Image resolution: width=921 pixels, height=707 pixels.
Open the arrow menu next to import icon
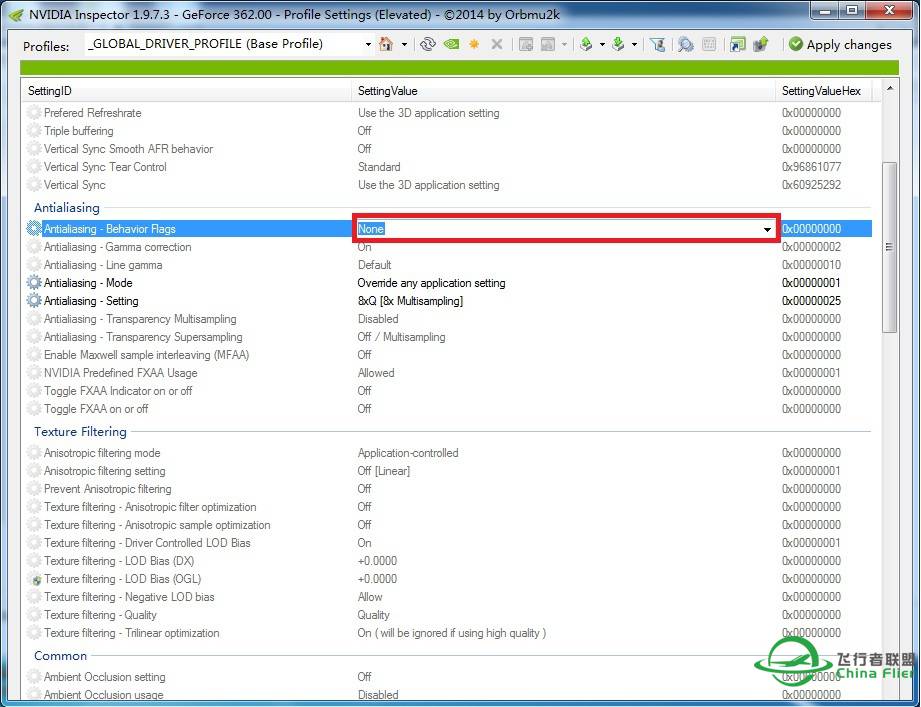pos(634,44)
